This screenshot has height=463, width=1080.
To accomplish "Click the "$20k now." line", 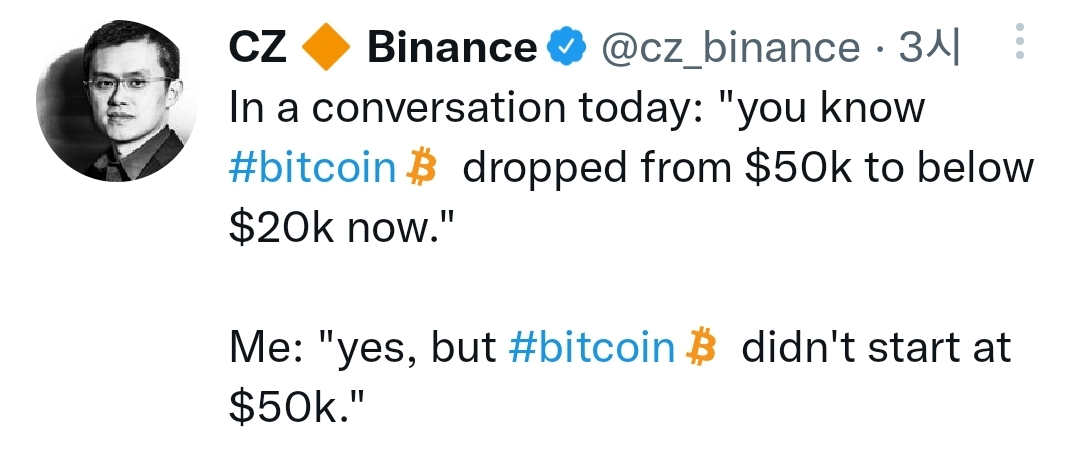I will tap(343, 228).
